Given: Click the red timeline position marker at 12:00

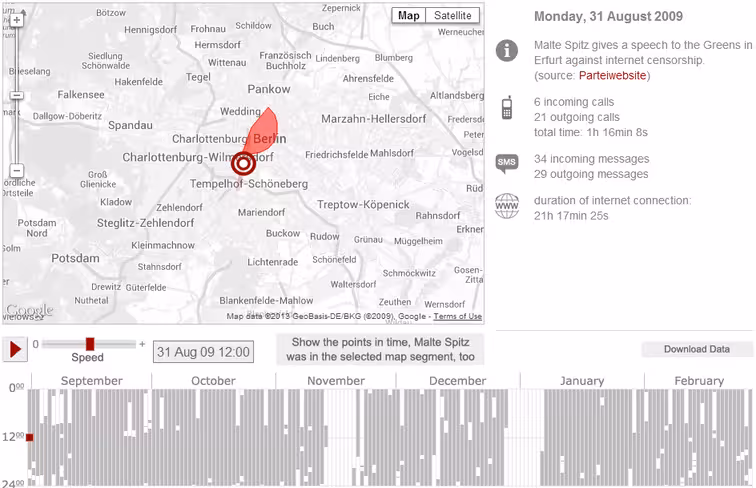Looking at the screenshot, I should coord(29,437).
